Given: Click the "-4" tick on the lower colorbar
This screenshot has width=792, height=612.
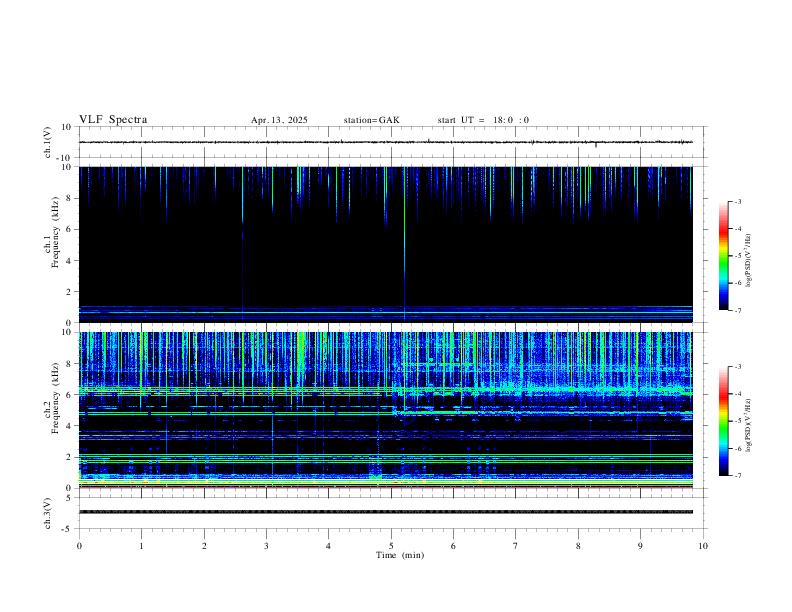Looking at the screenshot, I should (x=738, y=394).
